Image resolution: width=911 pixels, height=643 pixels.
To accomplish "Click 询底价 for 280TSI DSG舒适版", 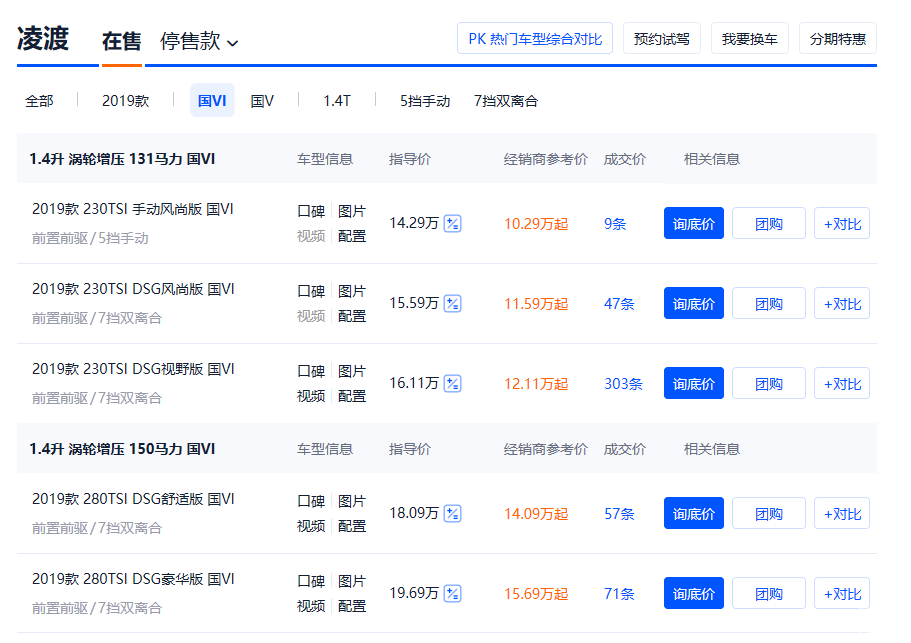I will tap(693, 513).
